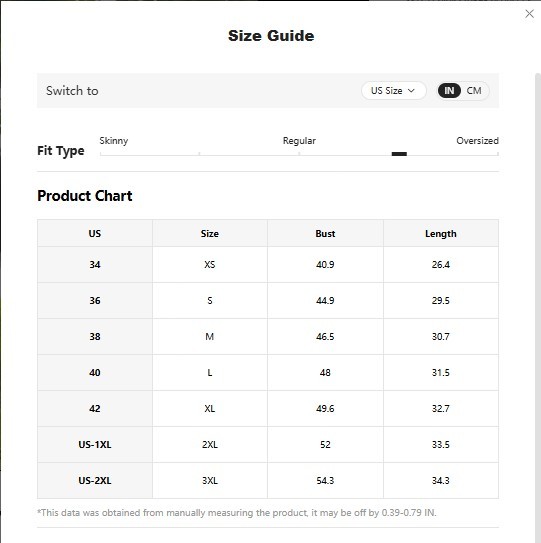
Task: Click the Product Chart heading
Action: 85,196
